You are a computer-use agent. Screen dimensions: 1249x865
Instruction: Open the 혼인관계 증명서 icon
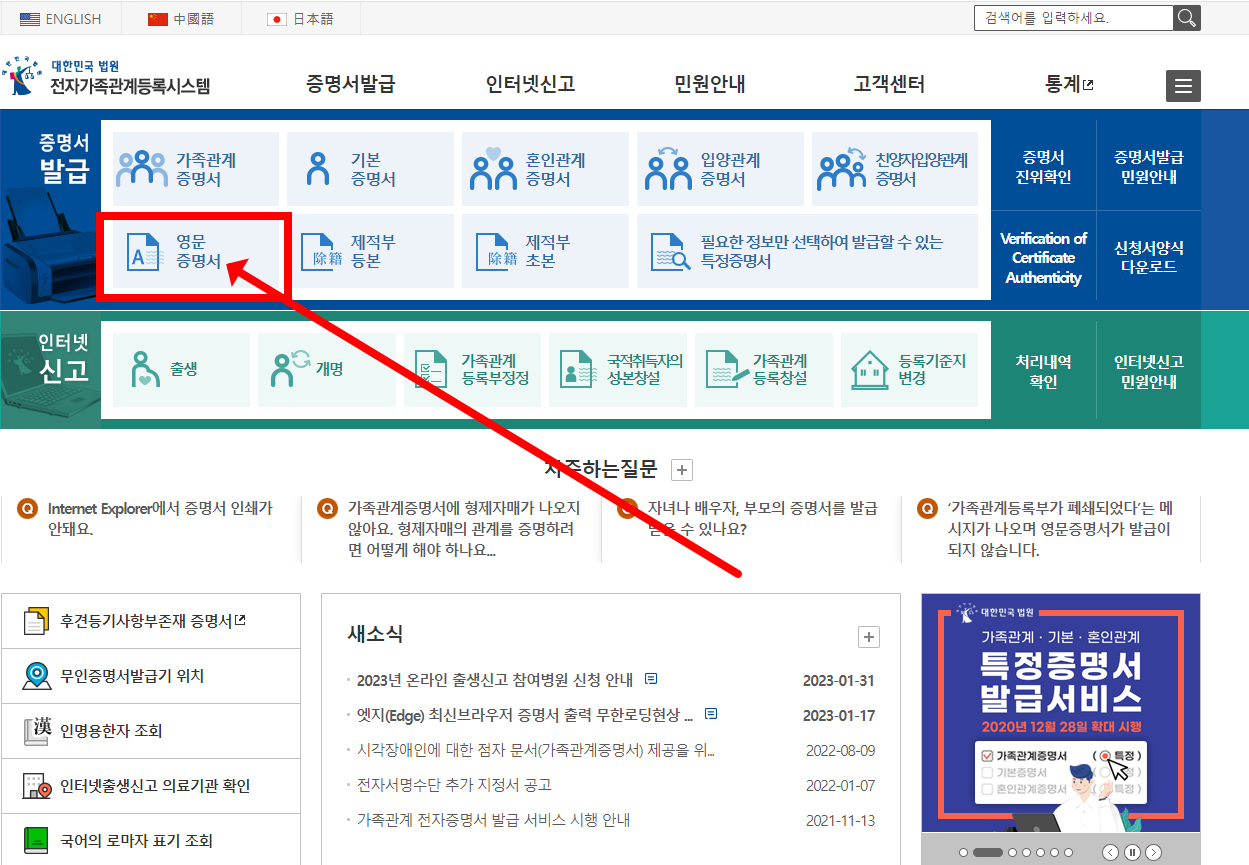click(x=545, y=168)
